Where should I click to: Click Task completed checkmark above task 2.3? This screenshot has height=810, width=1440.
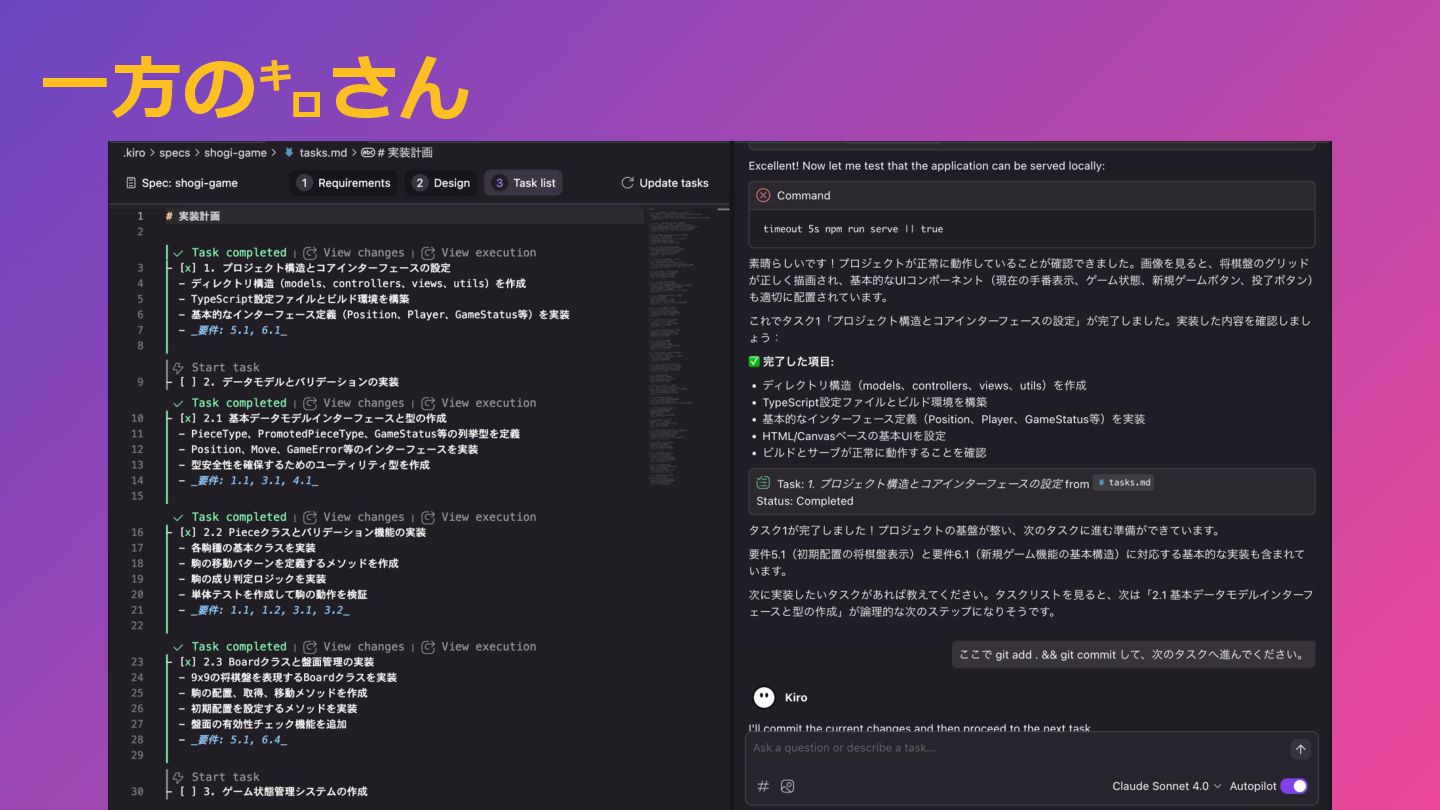(x=178, y=647)
